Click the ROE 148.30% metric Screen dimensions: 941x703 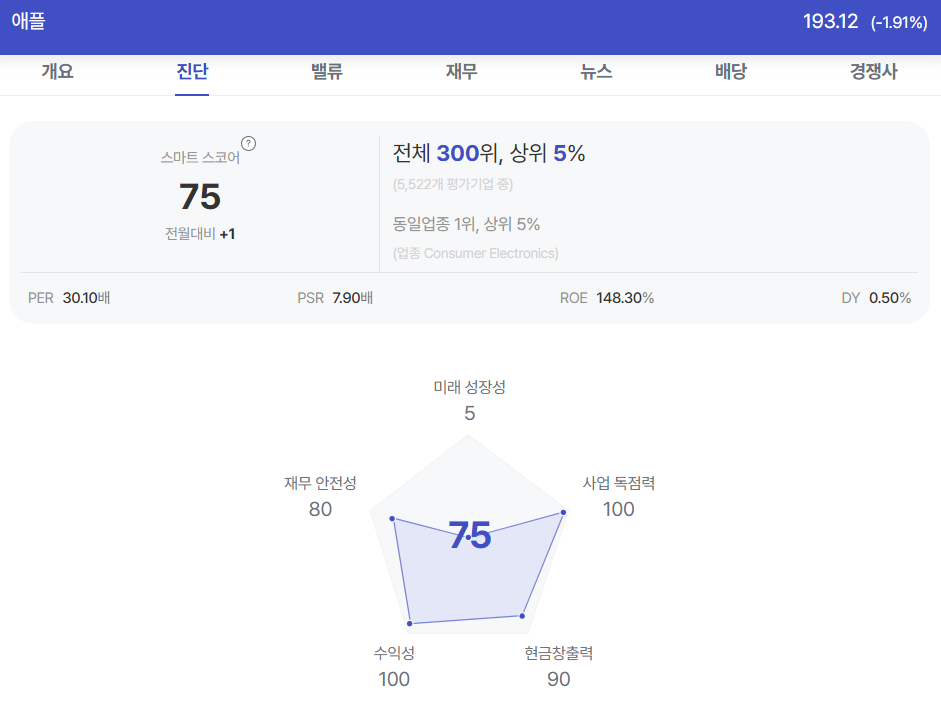607,298
